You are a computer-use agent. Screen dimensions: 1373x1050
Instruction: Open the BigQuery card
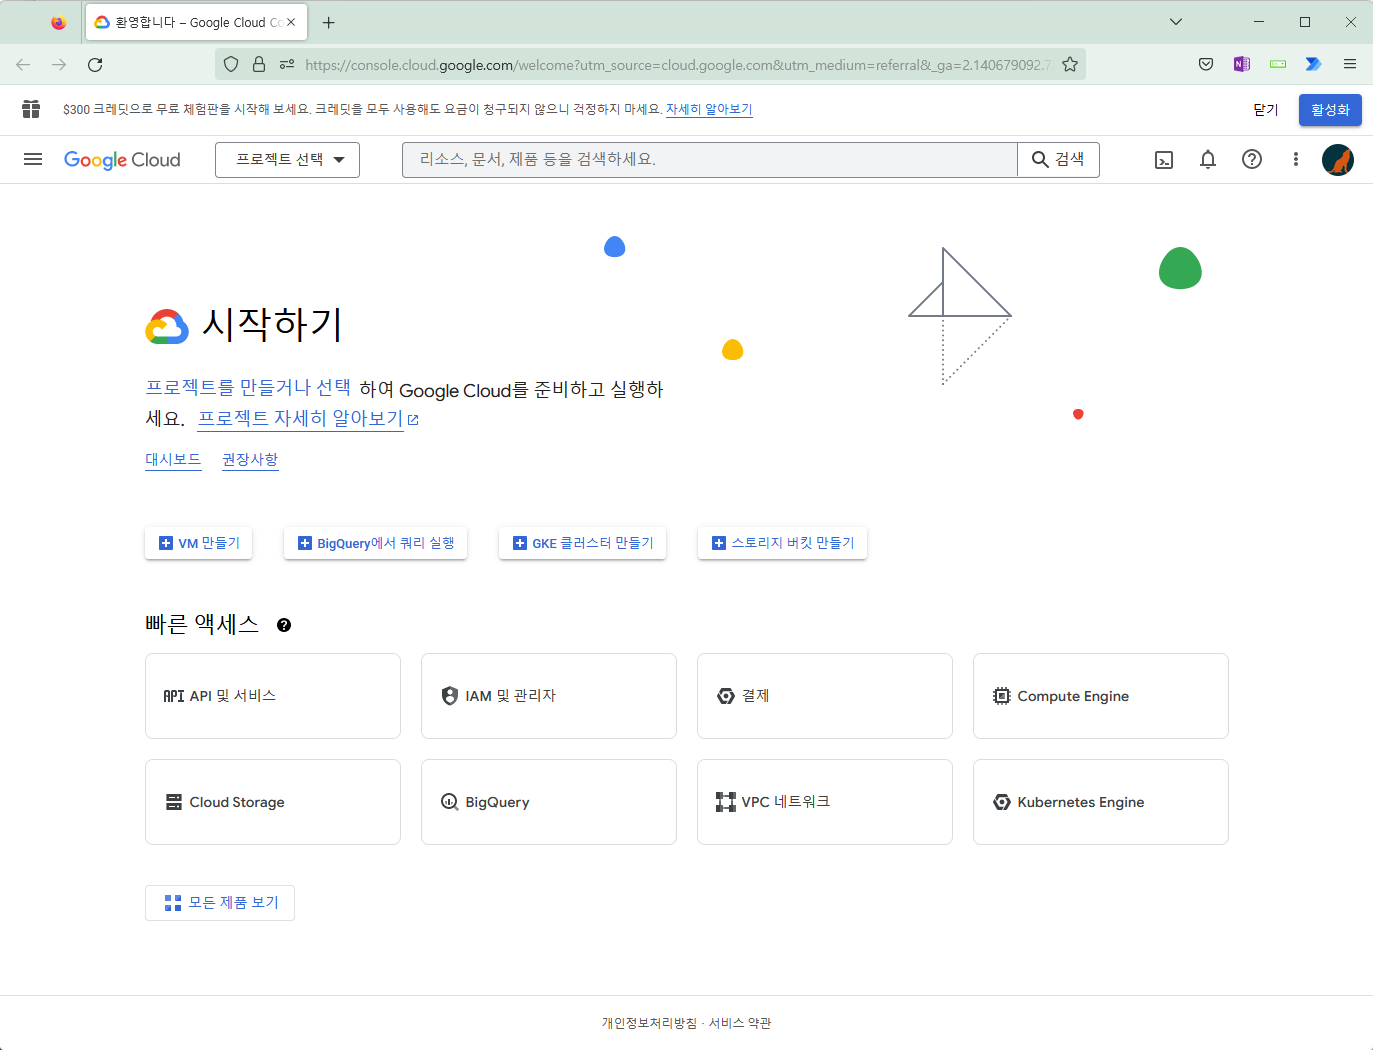[x=549, y=802]
